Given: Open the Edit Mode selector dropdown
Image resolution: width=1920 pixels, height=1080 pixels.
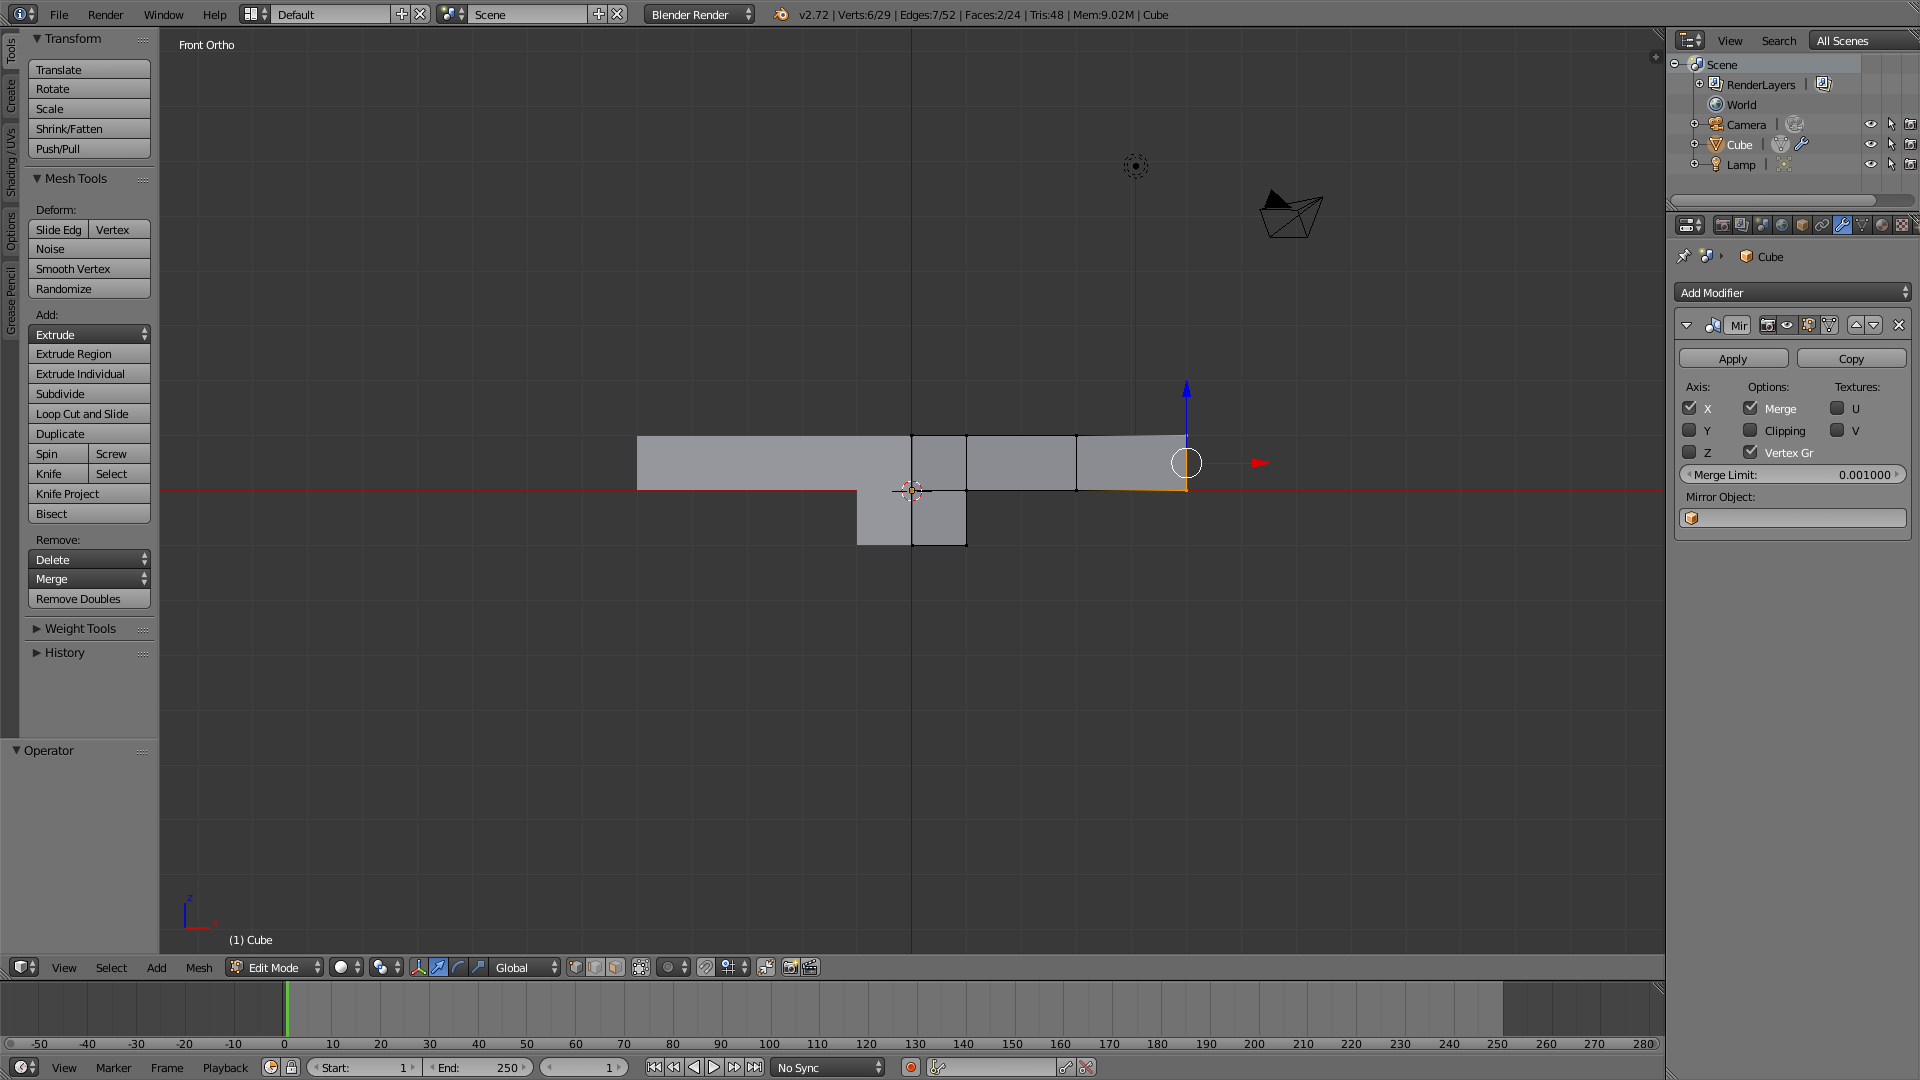Looking at the screenshot, I should pyautogui.click(x=274, y=967).
